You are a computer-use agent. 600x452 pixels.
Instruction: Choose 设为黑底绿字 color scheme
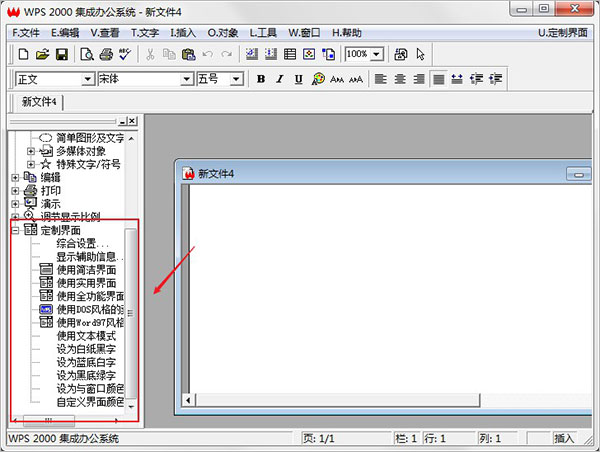86,375
